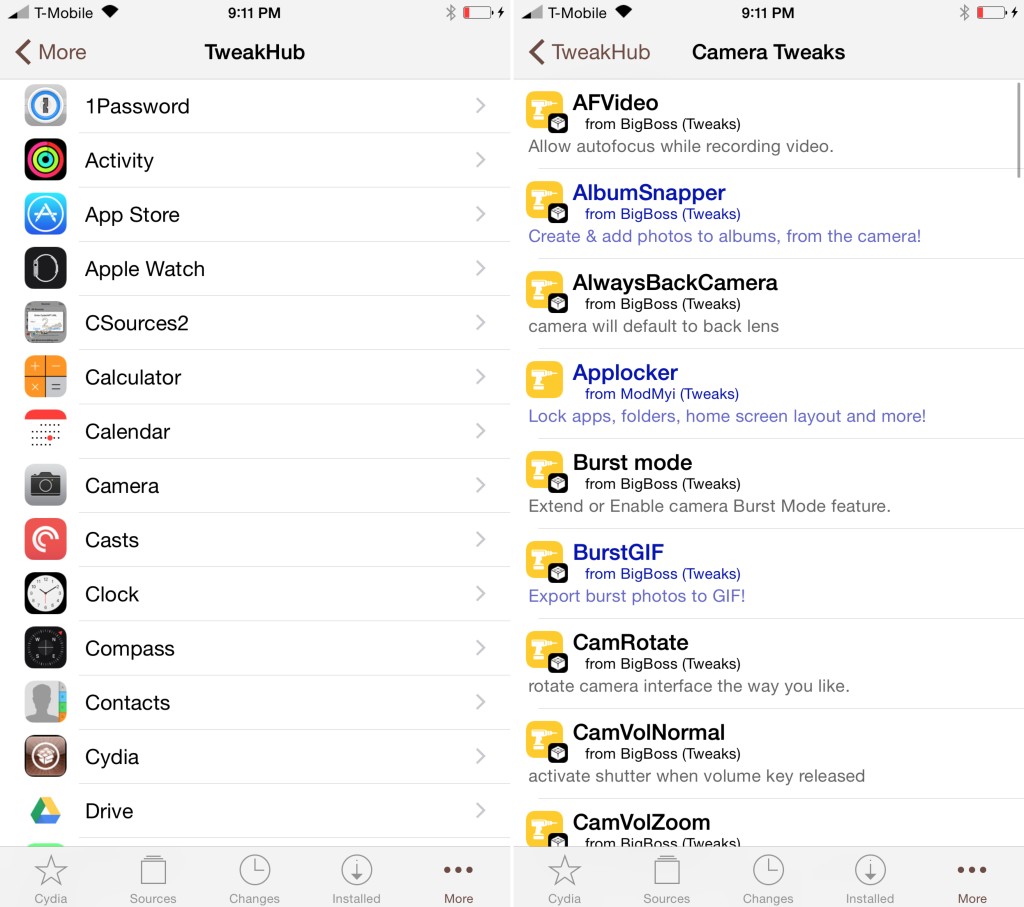Tap the Camera app icon
Screen dimensions: 1024x907
coord(45,485)
